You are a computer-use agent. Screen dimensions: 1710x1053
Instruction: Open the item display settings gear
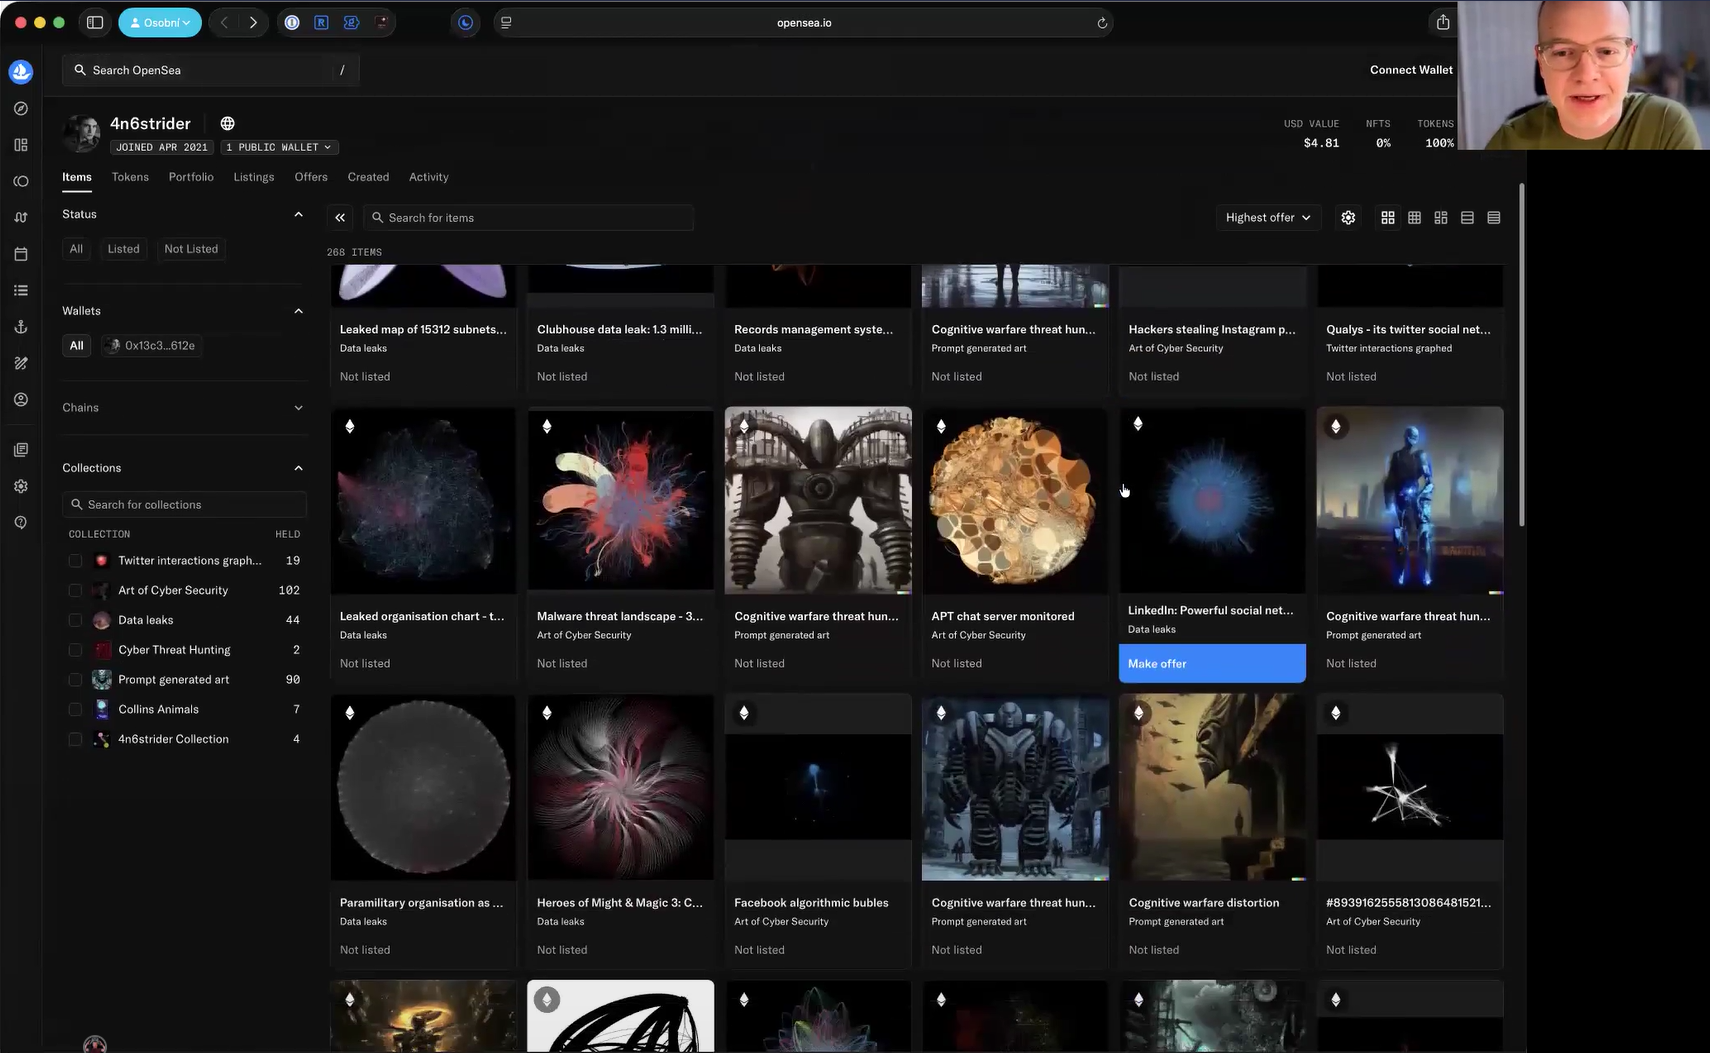click(x=1348, y=218)
